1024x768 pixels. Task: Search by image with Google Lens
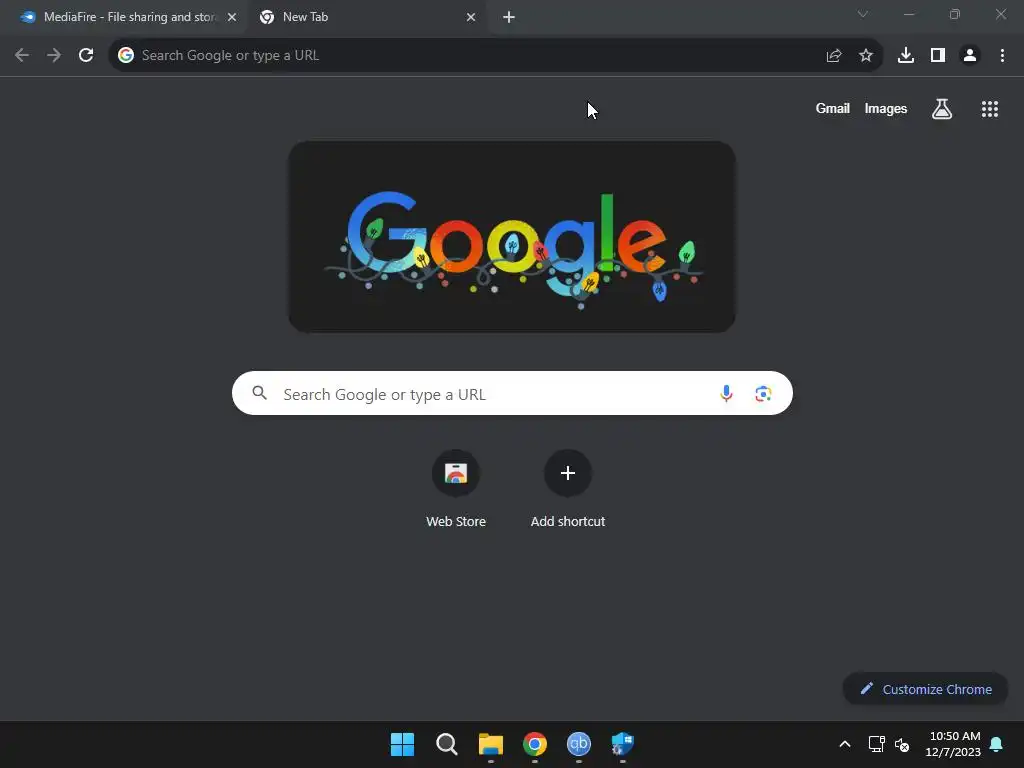coord(763,393)
